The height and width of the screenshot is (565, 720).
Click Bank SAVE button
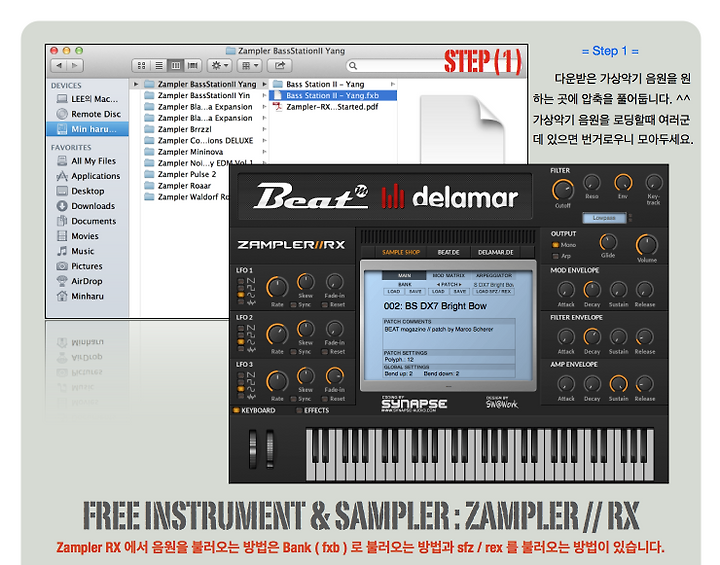[415, 292]
